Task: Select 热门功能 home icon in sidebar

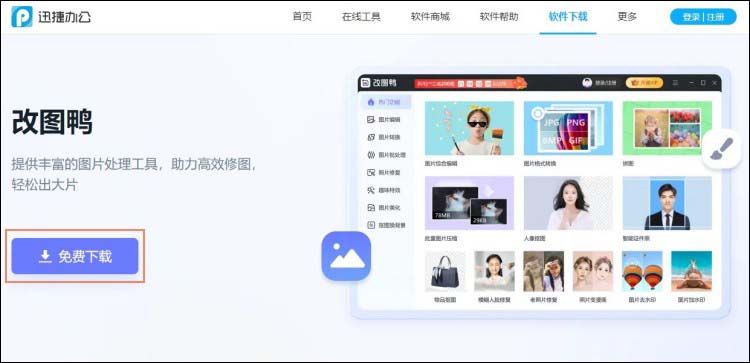Action: [370, 102]
